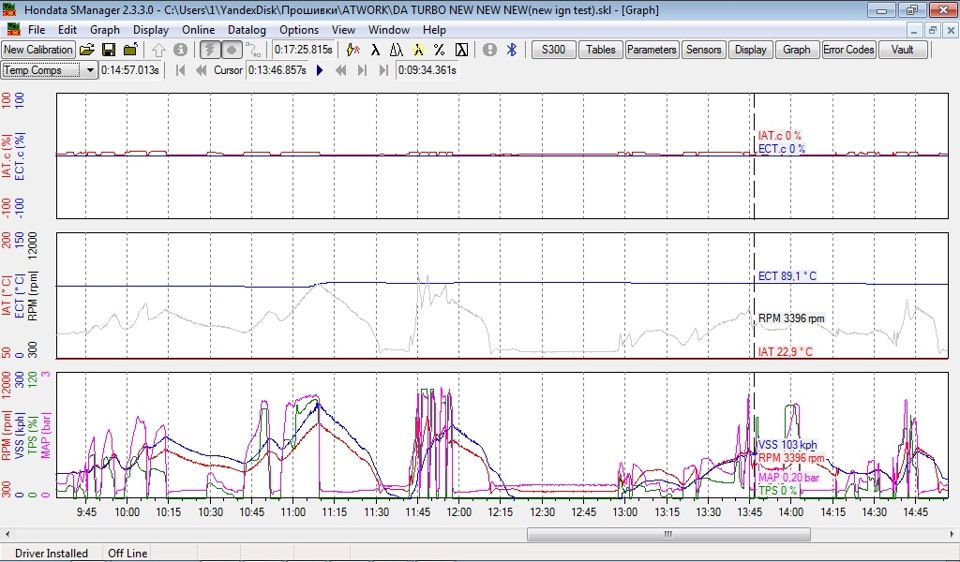The width and height of the screenshot is (960, 562).
Task: Open a calibration file with the folder icon
Action: pos(87,50)
